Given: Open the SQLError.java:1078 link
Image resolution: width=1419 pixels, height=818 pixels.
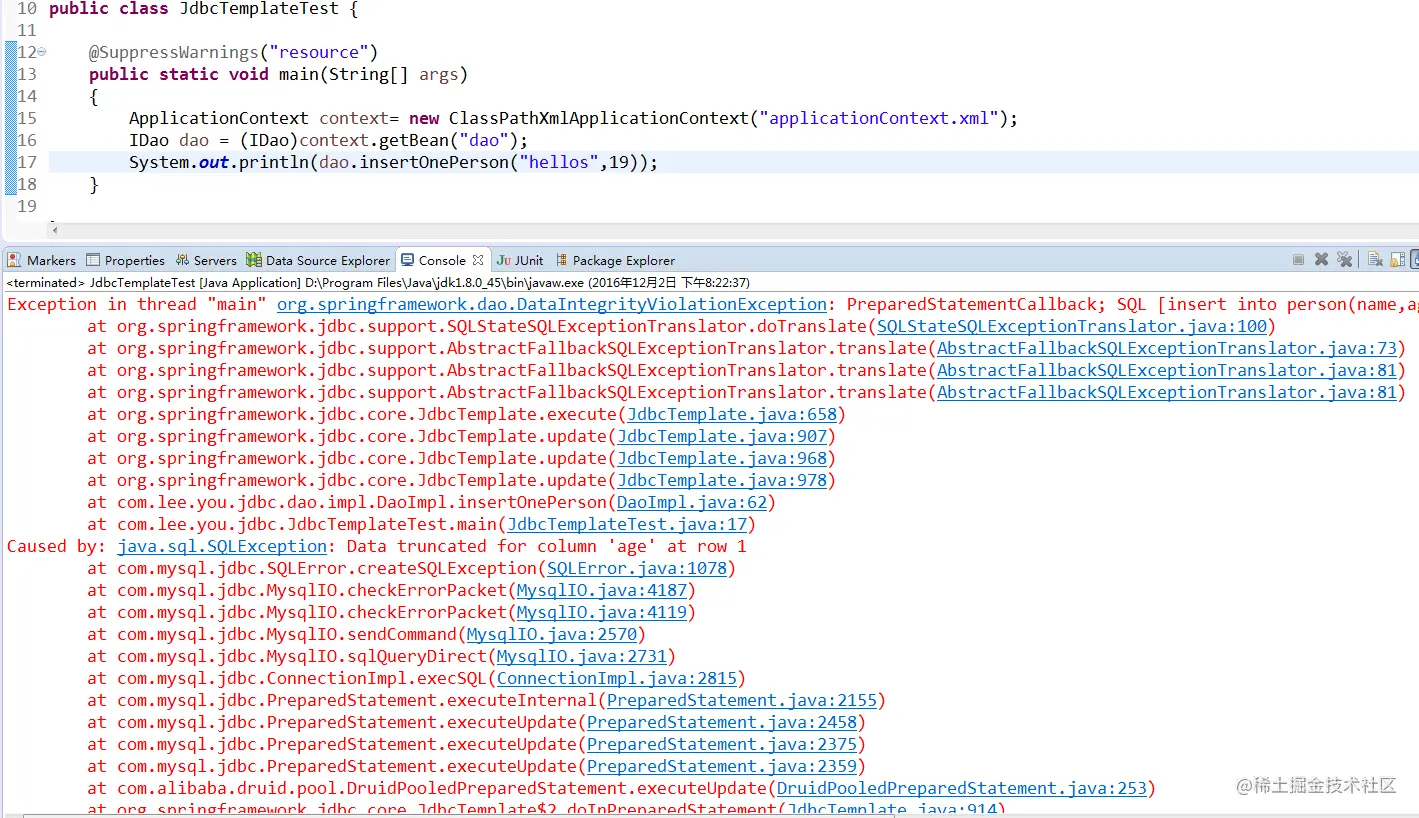Looking at the screenshot, I should pos(637,568).
